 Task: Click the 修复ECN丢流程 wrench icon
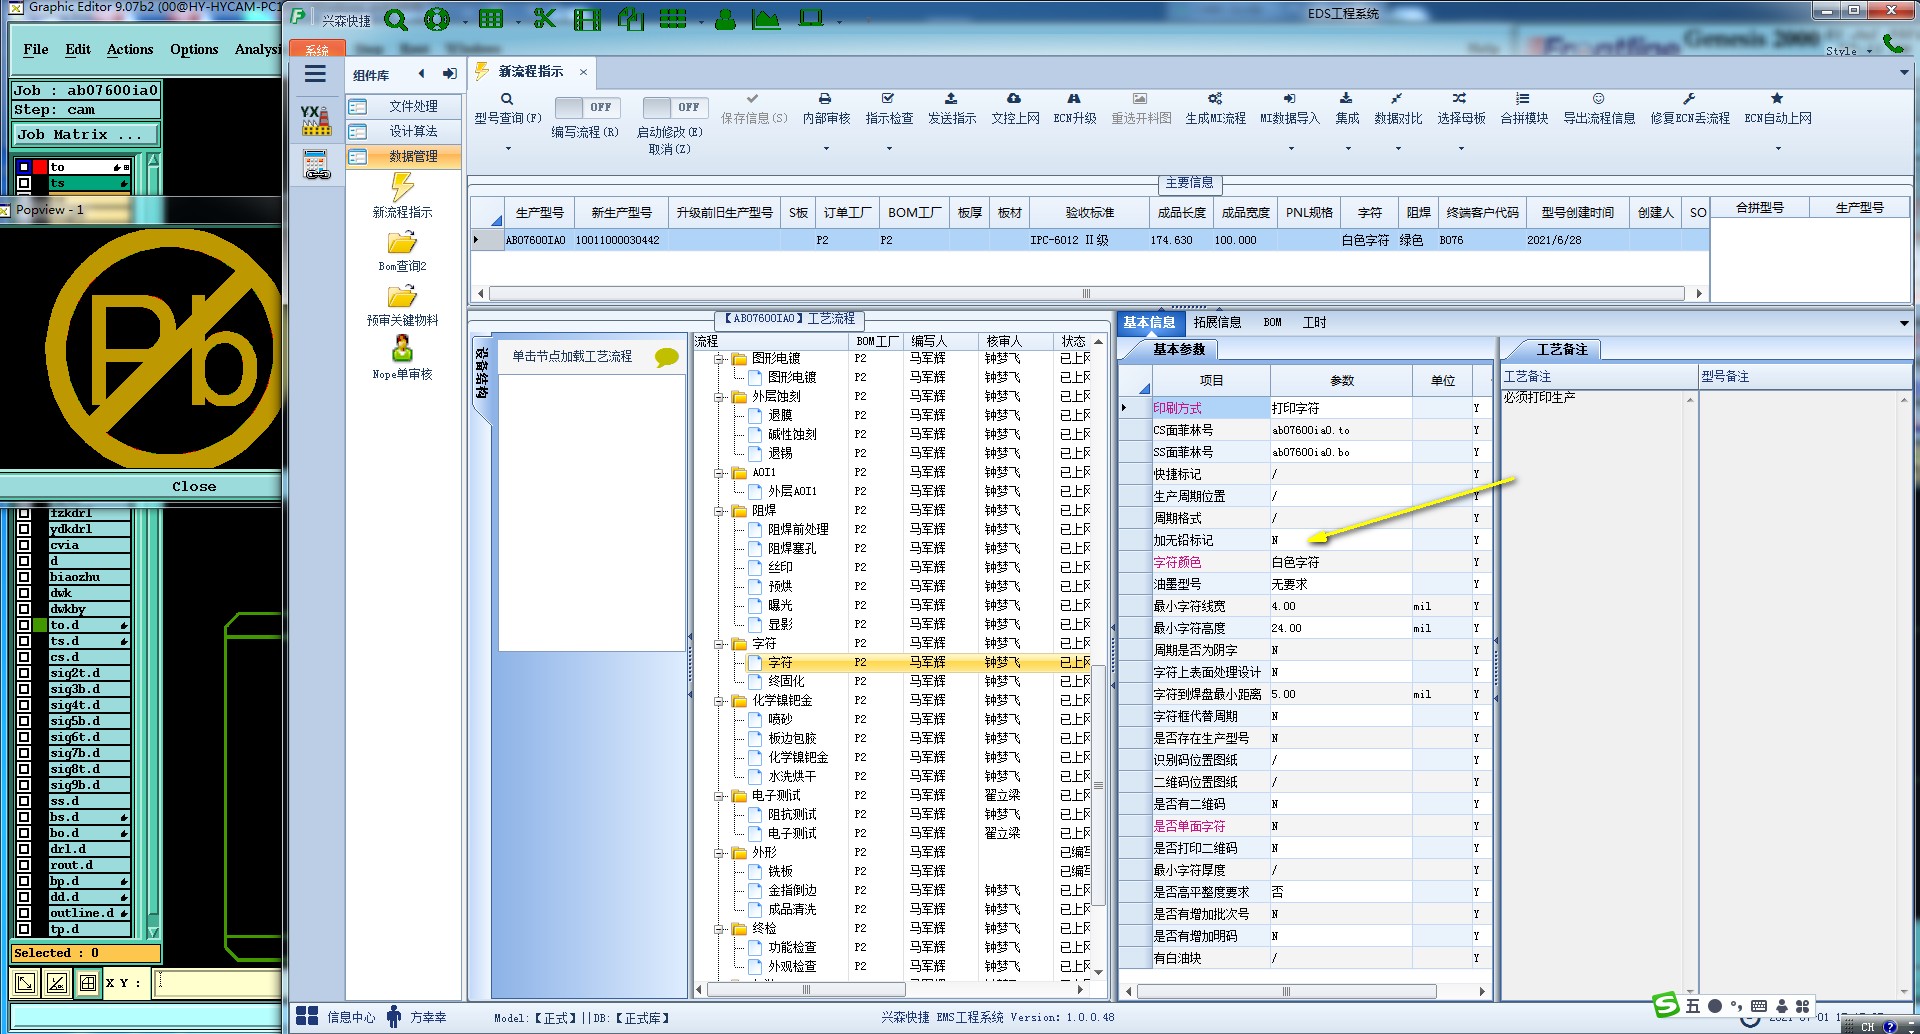point(1689,99)
